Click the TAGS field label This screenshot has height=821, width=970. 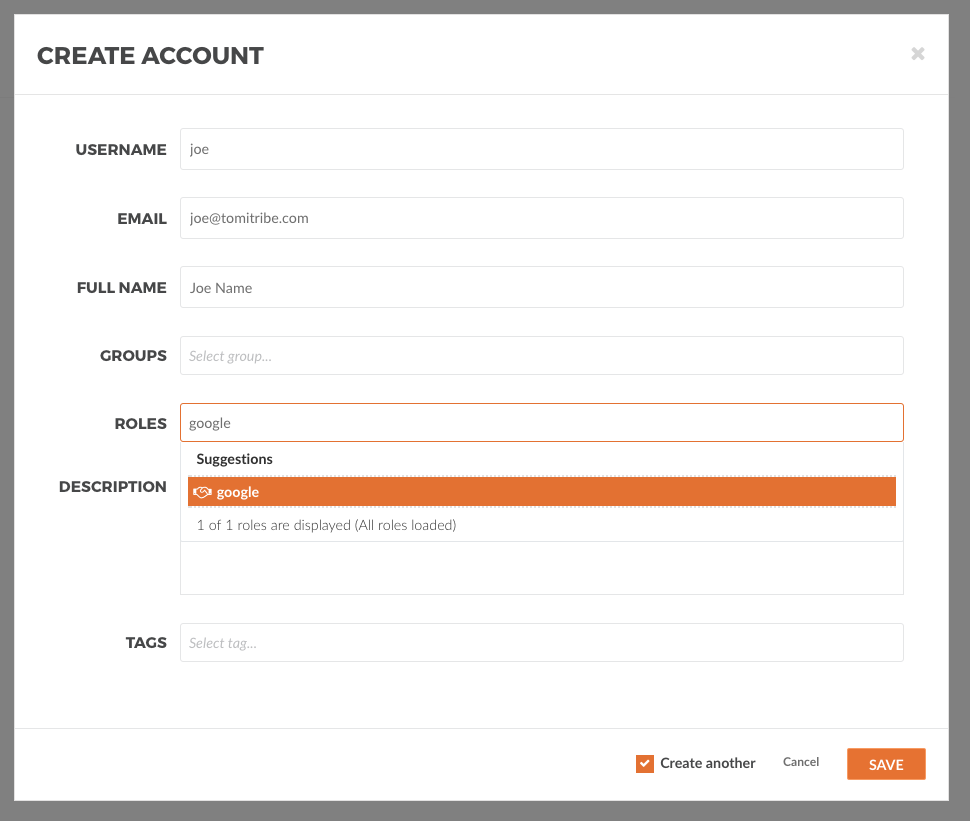146,643
